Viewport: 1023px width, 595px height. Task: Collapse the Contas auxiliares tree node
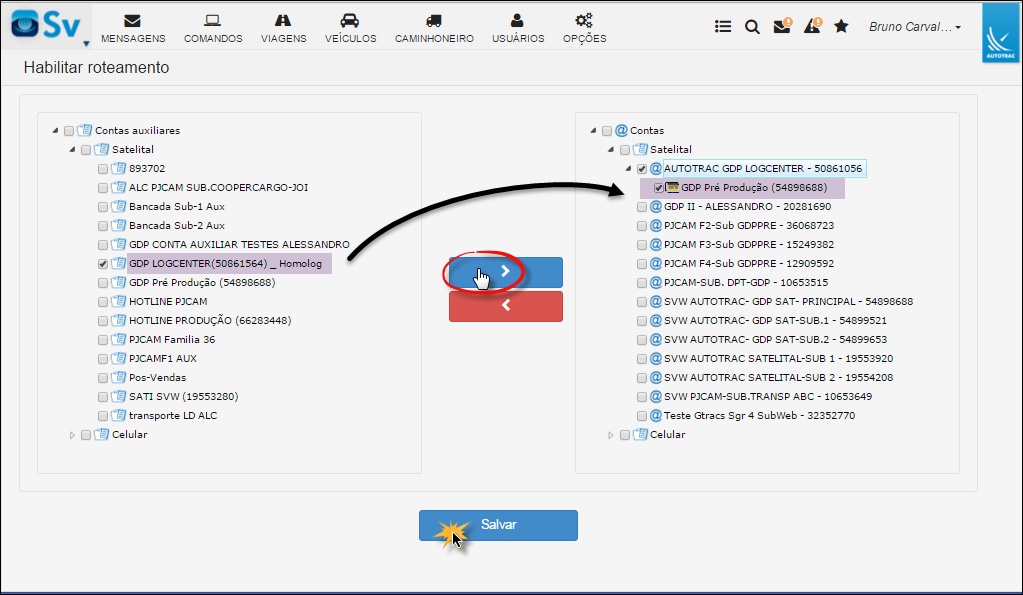point(55,130)
